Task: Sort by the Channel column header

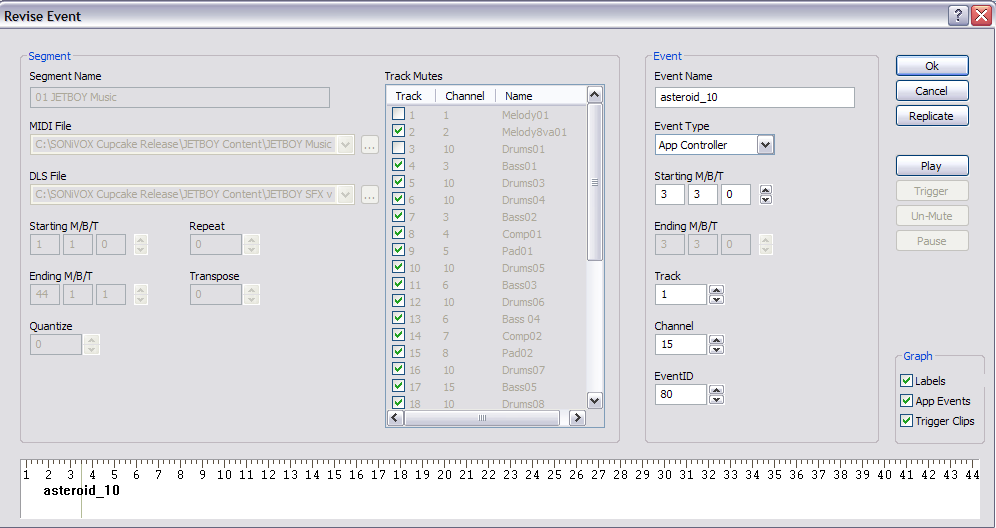Action: 465,96
